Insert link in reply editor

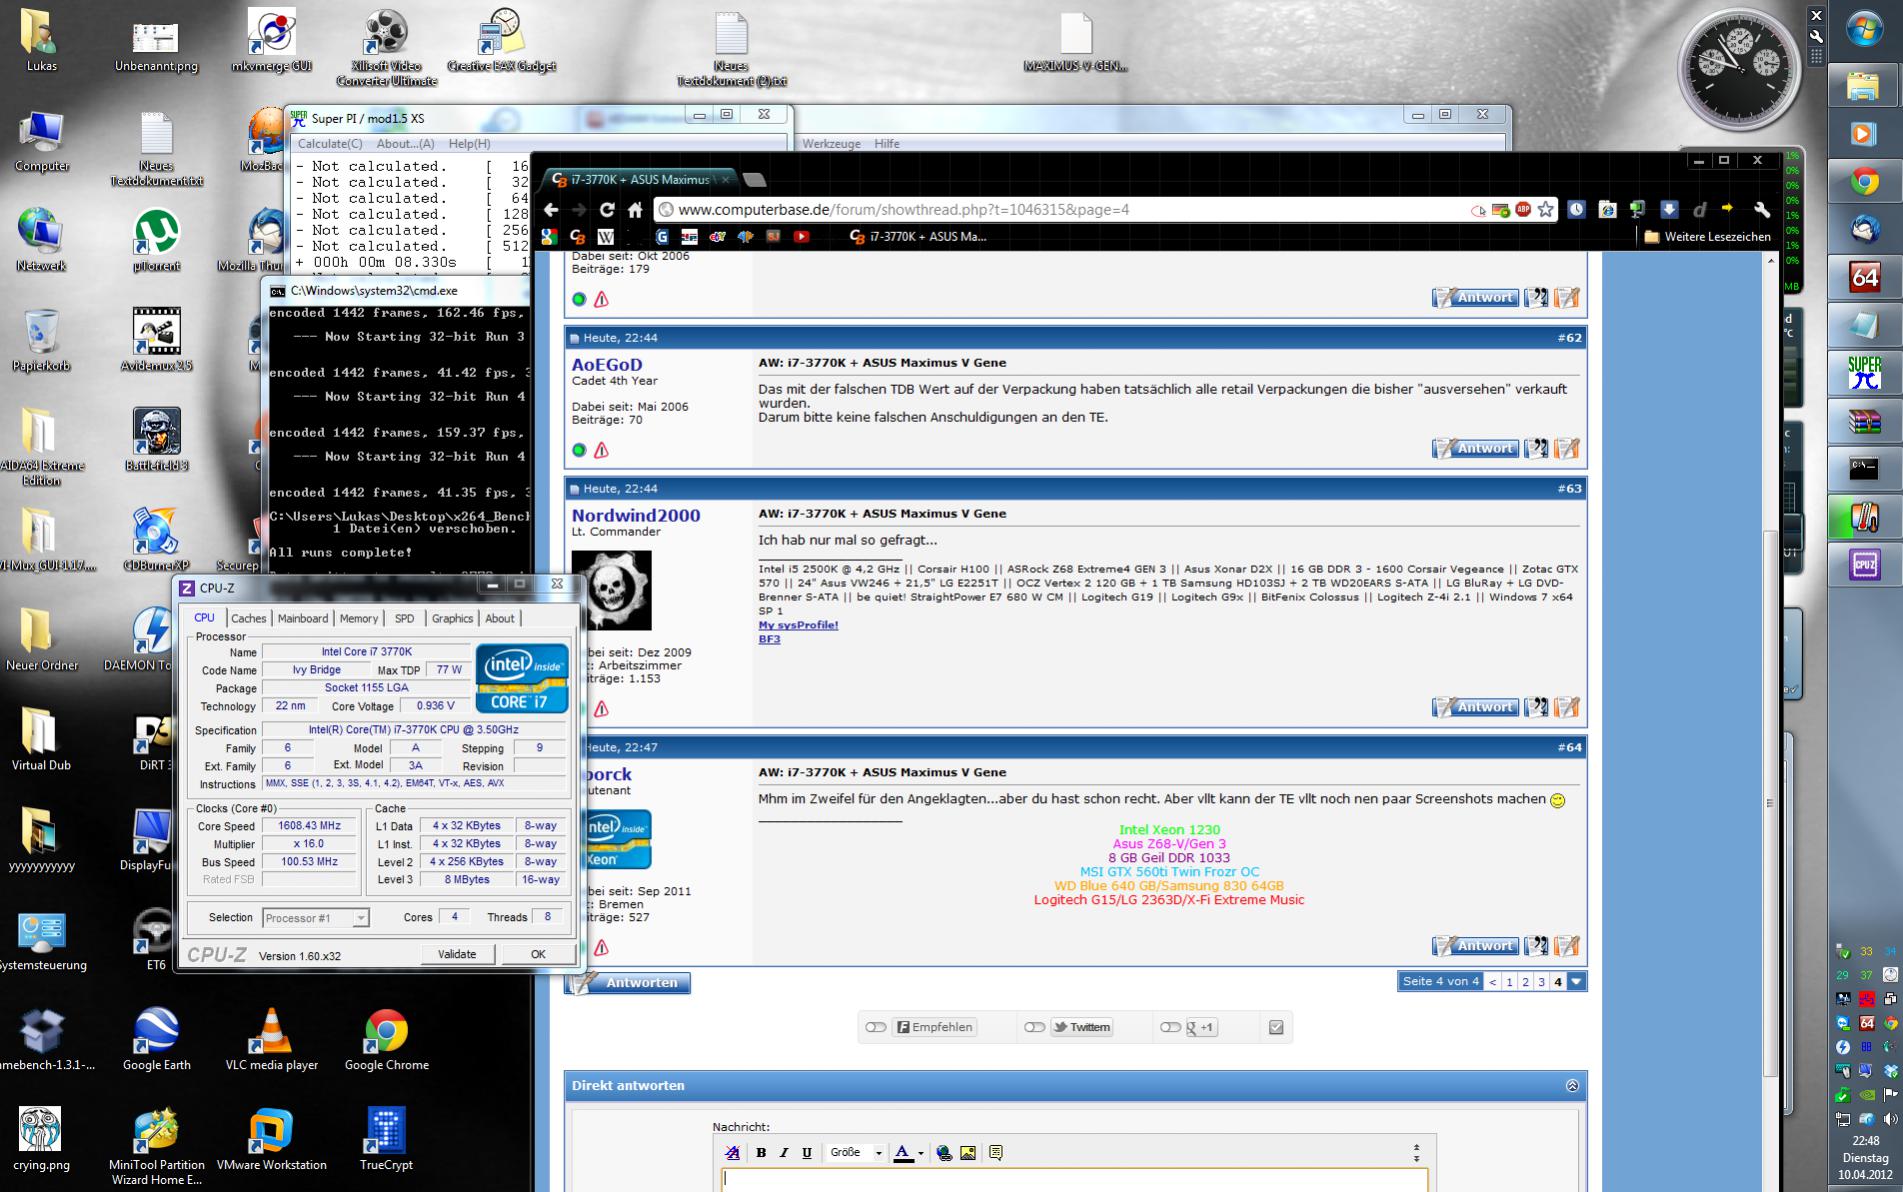point(944,1153)
